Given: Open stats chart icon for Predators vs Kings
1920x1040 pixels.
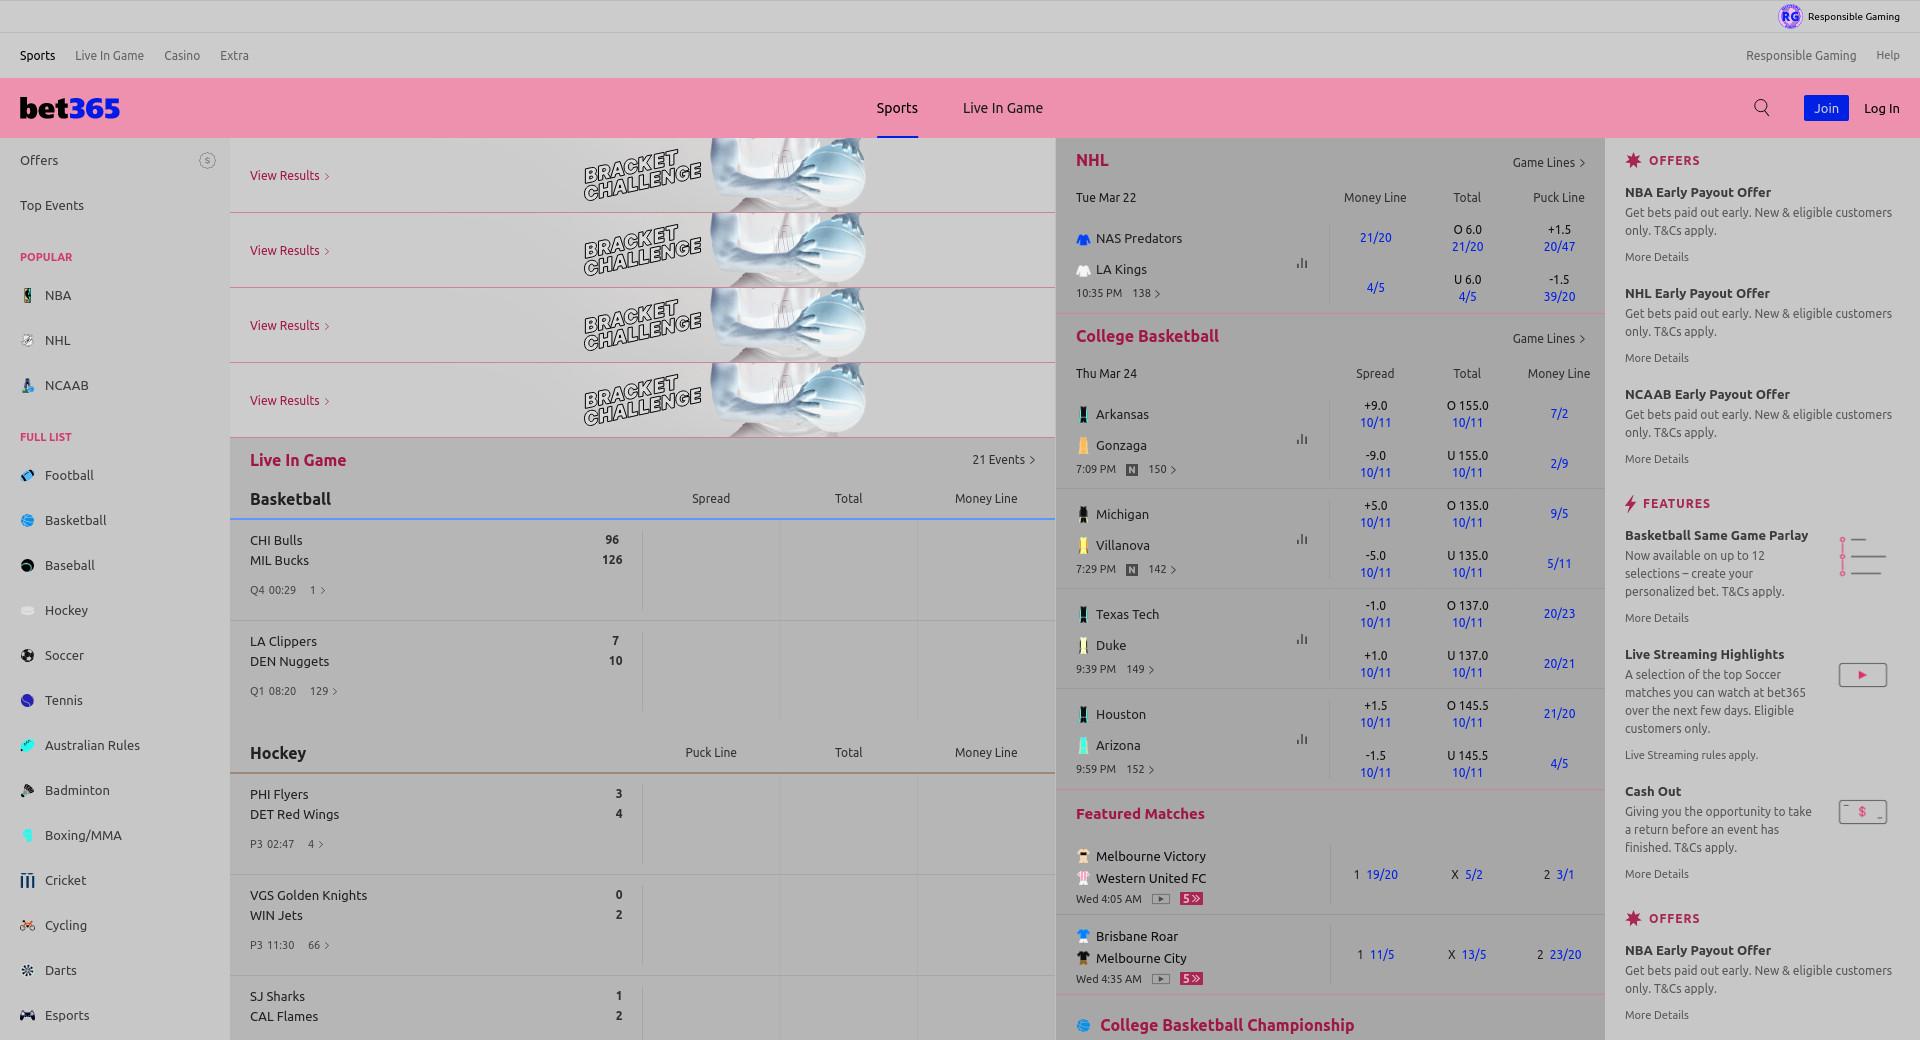Looking at the screenshot, I should [1302, 263].
